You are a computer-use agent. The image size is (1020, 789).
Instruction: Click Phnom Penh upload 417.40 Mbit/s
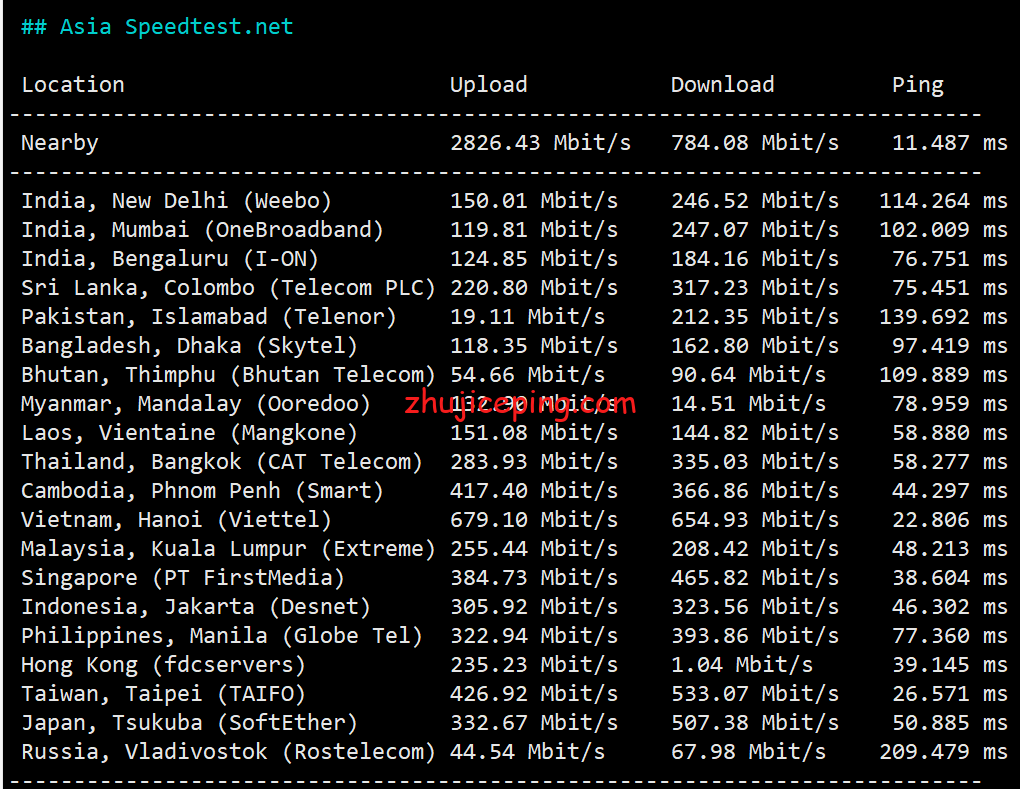pyautogui.click(x=534, y=490)
